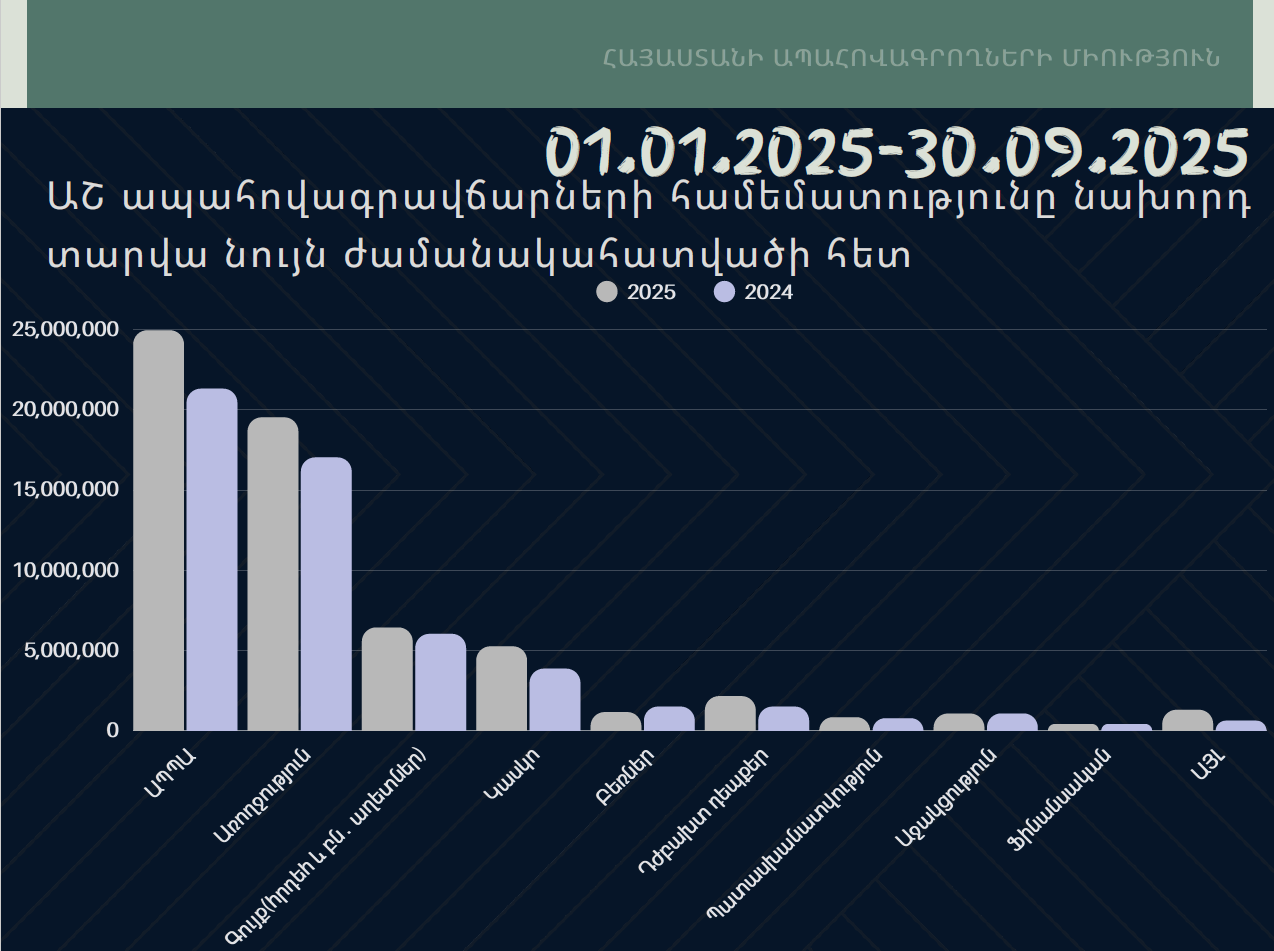Click the 2025 bar for Դժբախտ դեպքեր
Viewport: 1274px width, 951px height.
(x=730, y=713)
